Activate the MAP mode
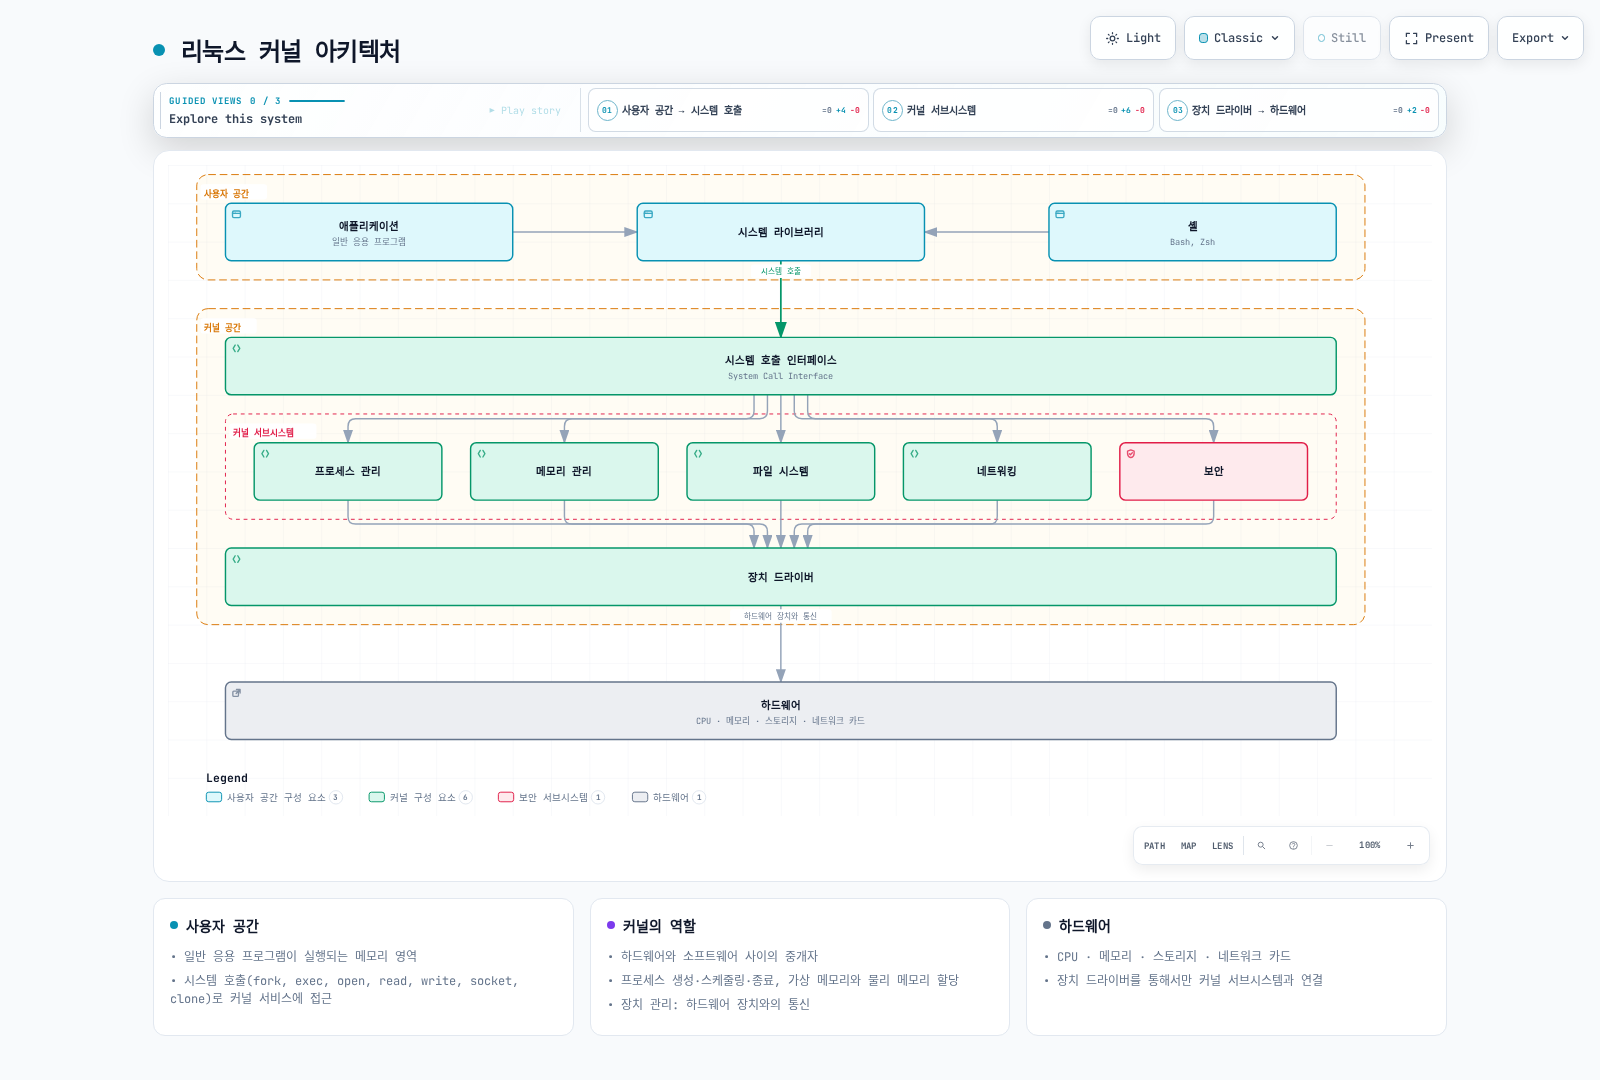The width and height of the screenshot is (1600, 1080). [x=1188, y=846]
